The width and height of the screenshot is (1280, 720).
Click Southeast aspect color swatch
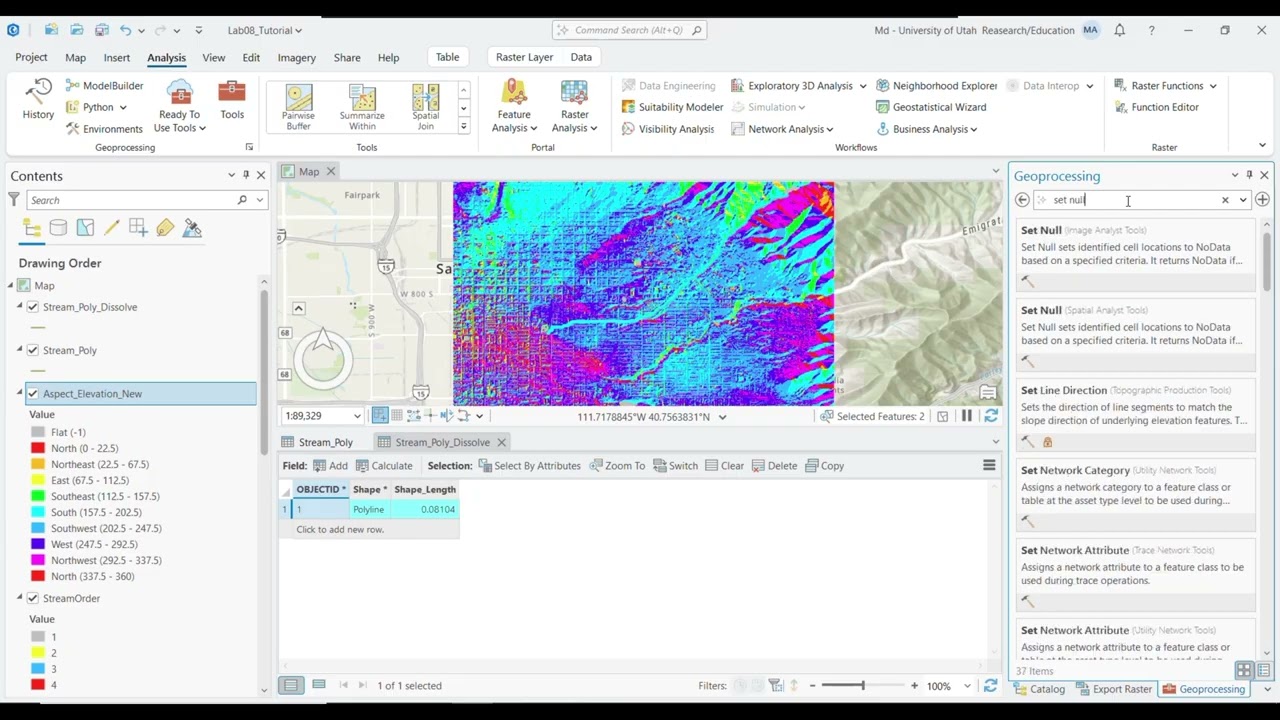(x=38, y=496)
